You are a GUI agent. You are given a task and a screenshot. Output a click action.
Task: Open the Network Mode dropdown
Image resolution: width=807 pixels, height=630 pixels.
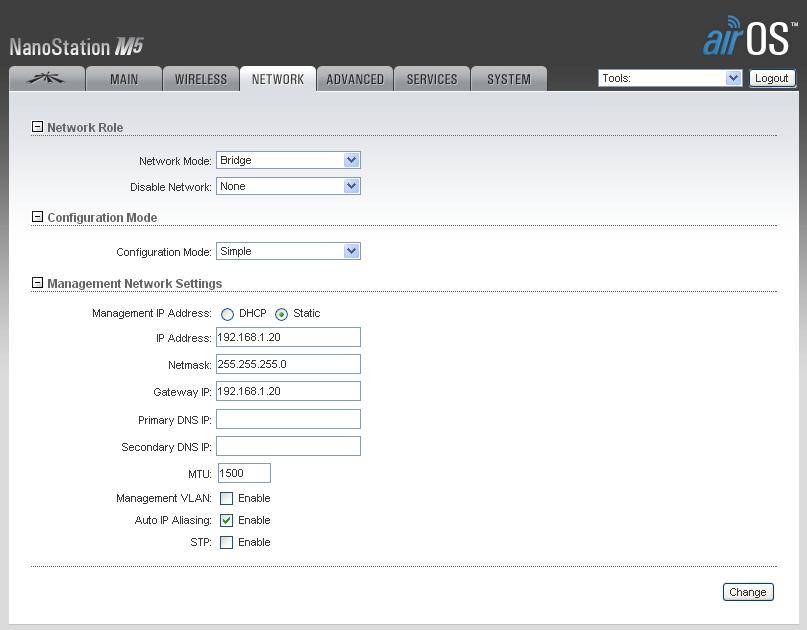pos(288,160)
